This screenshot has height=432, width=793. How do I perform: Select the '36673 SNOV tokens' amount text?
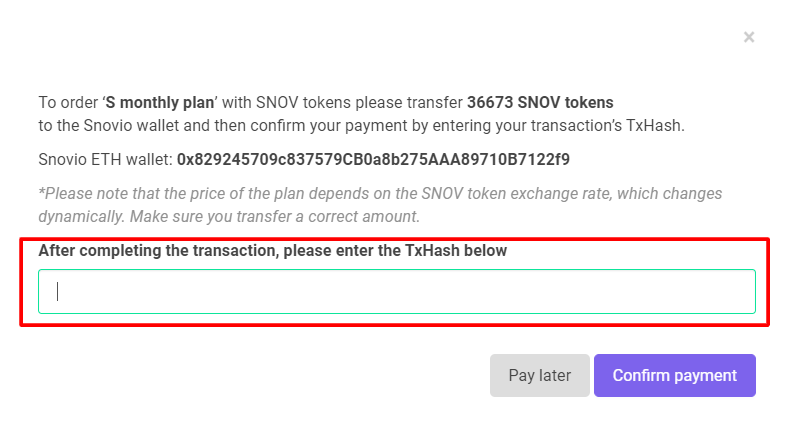tap(540, 102)
